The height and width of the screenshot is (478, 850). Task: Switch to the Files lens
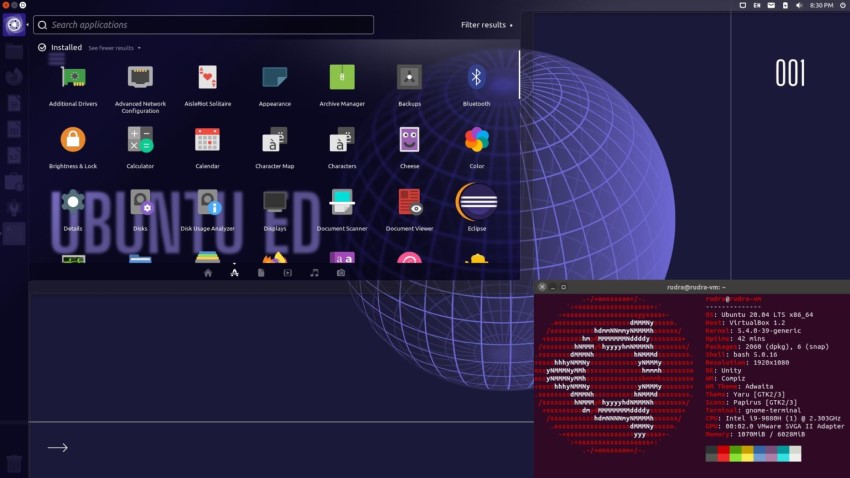(261, 273)
